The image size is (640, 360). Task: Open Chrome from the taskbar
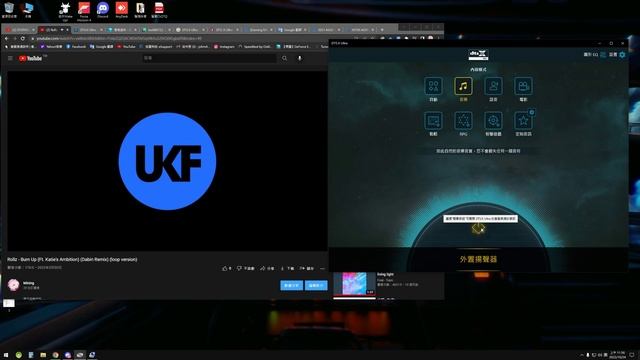55,355
